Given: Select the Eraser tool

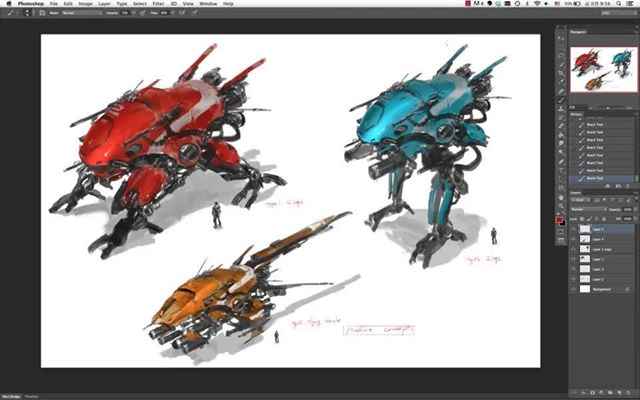Looking at the screenshot, I should [x=561, y=126].
